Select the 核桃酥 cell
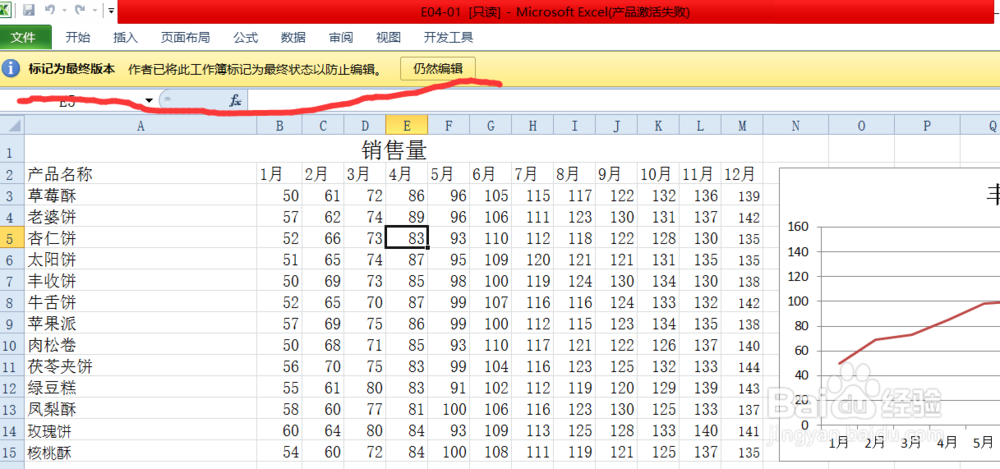Viewport: 1000px width, 469px height. (x=141, y=453)
